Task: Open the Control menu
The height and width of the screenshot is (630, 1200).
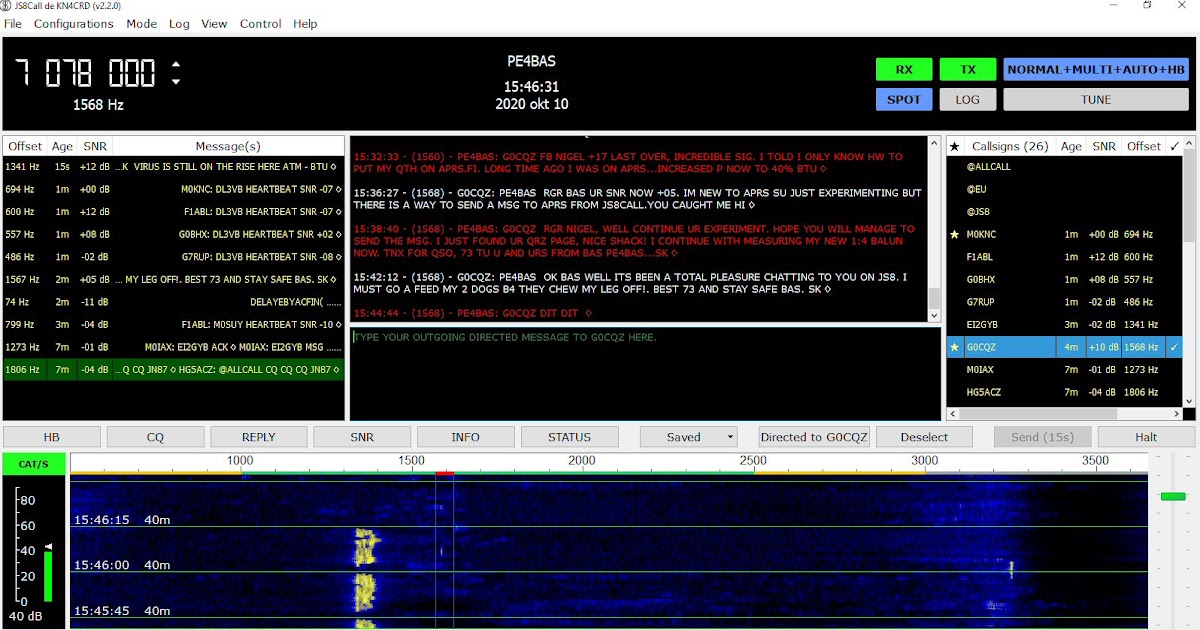Action: 260,24
